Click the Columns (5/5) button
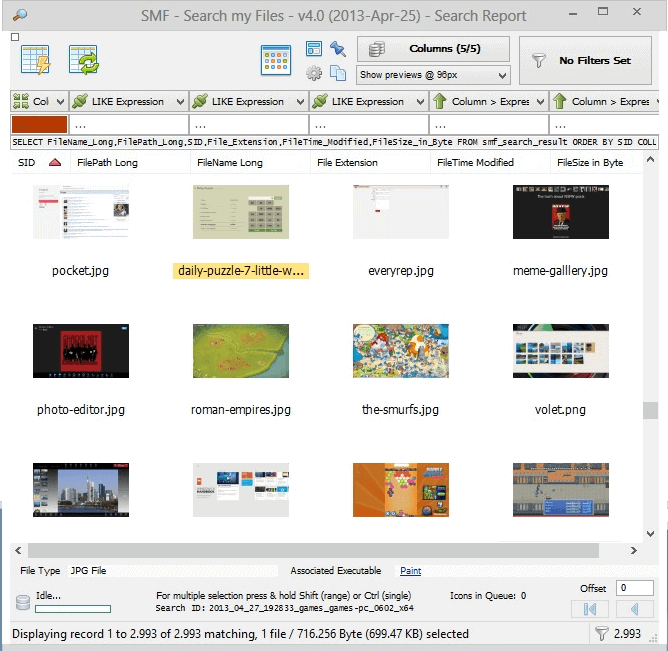 433,49
